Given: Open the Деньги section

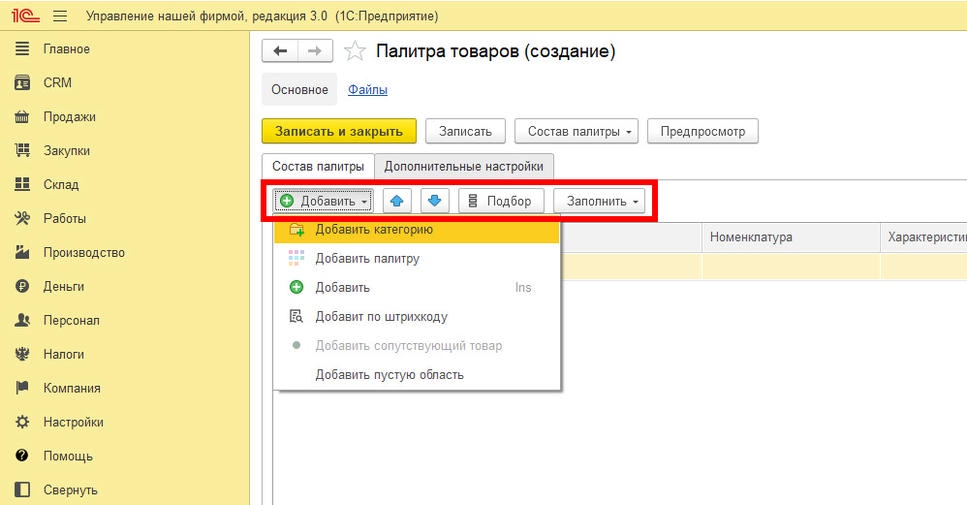Looking at the screenshot, I should click(63, 286).
